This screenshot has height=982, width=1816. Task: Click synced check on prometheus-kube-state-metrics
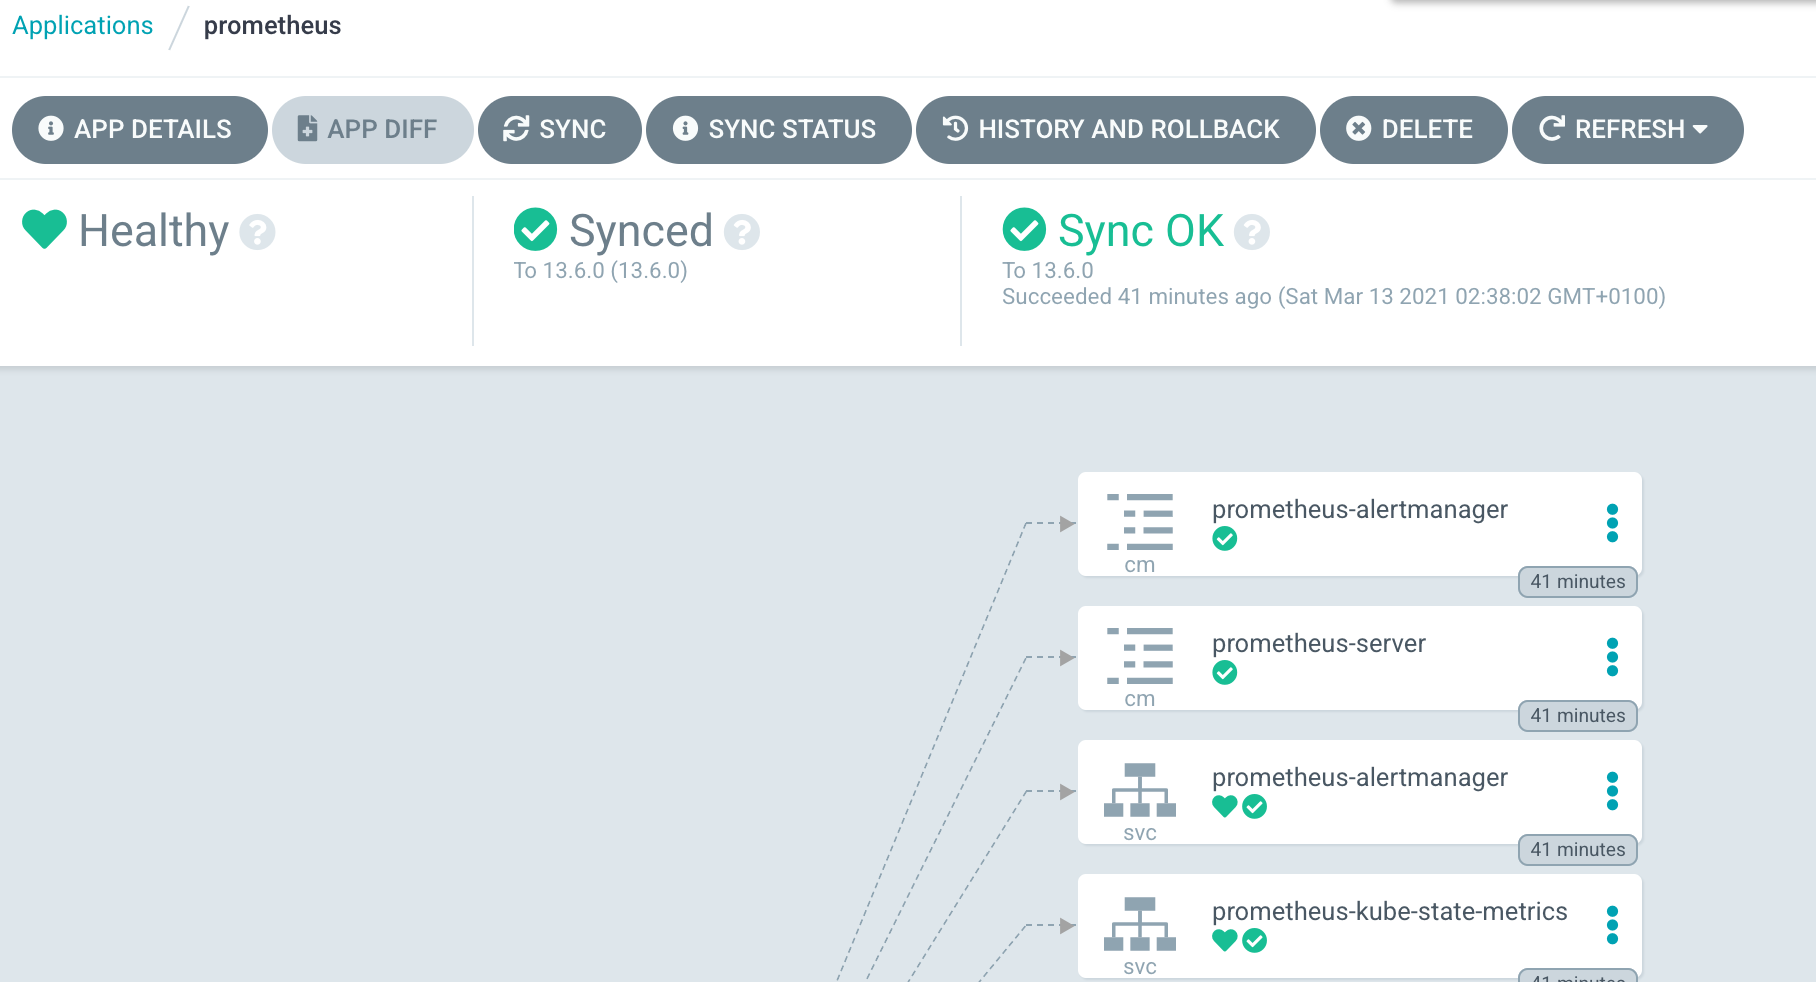click(x=1255, y=941)
